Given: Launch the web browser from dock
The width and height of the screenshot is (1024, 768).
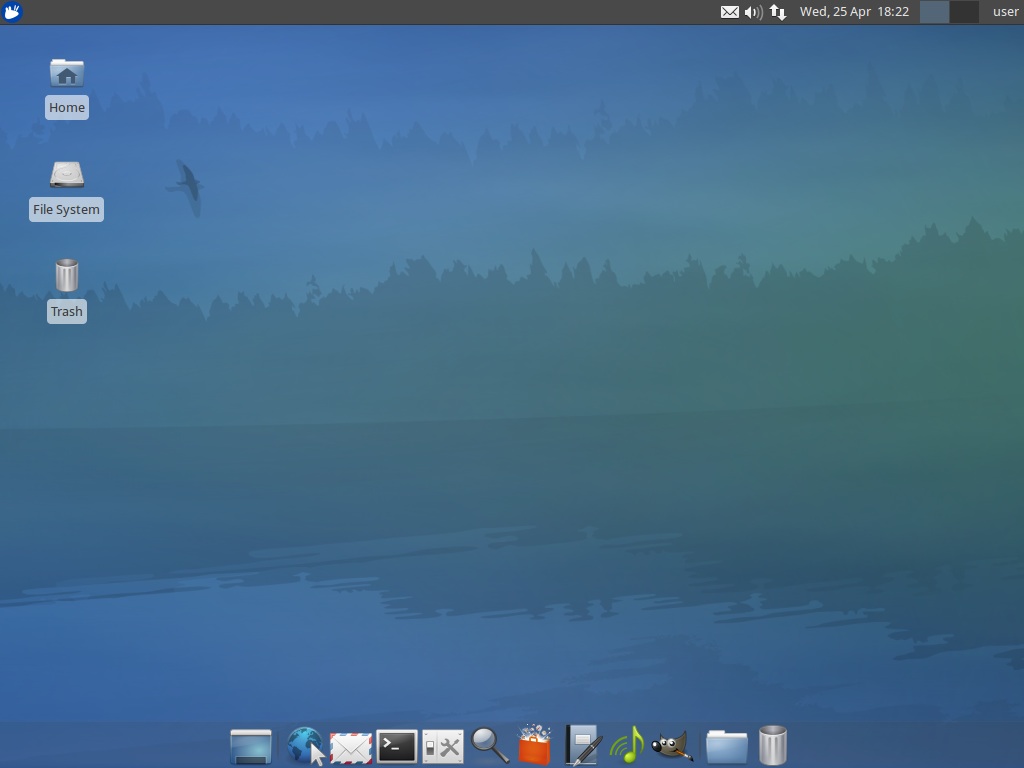Looking at the screenshot, I should 305,745.
